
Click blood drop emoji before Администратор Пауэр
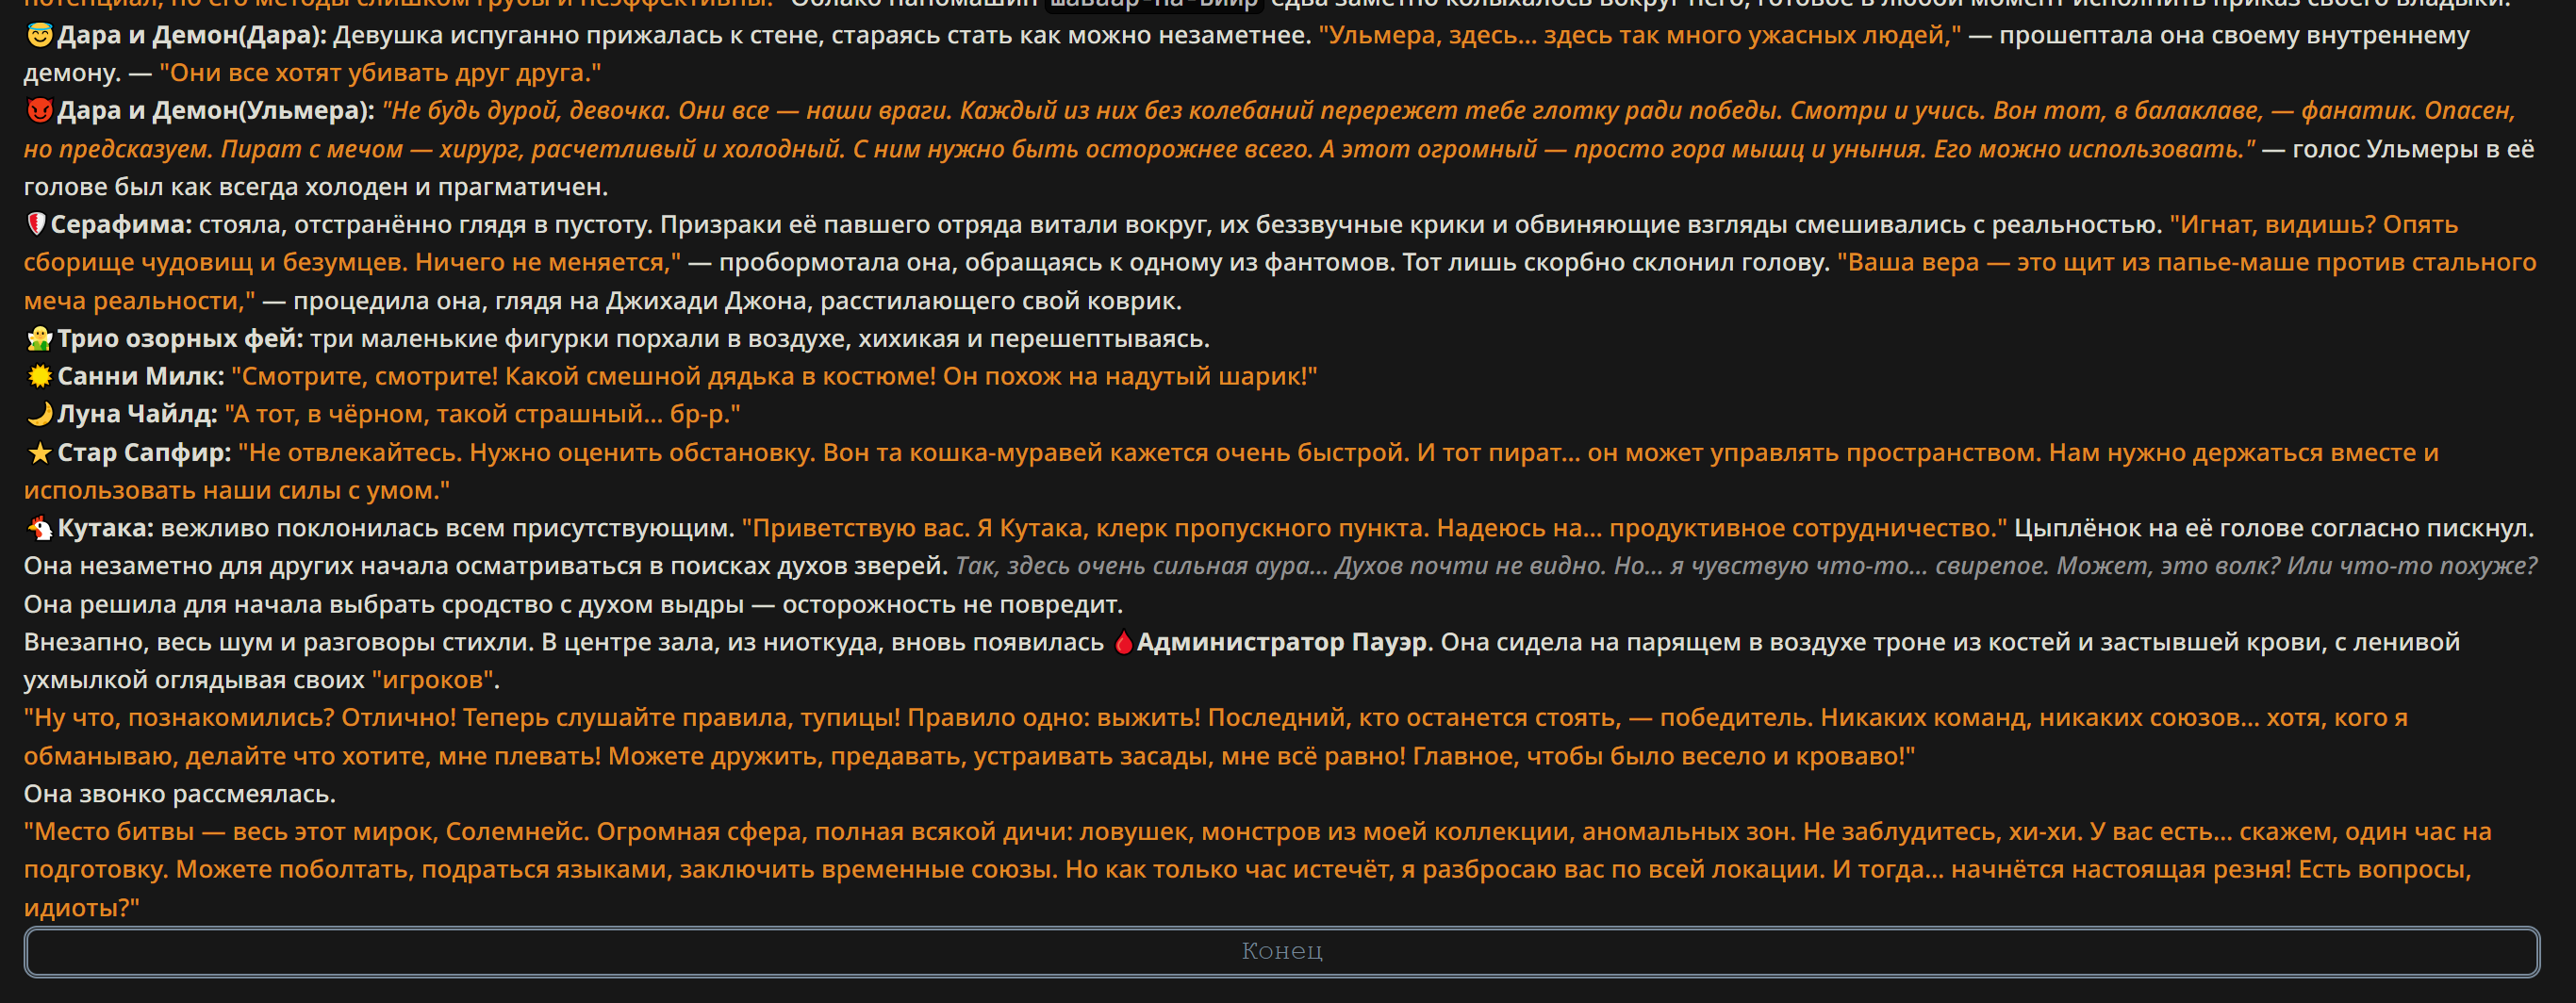coord(1123,642)
